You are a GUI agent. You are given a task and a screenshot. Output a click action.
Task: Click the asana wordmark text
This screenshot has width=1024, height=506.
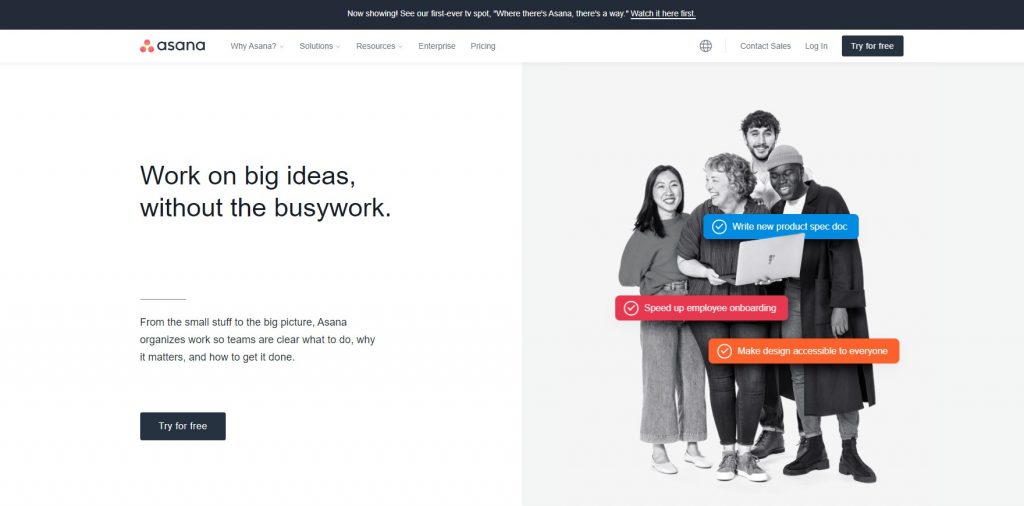[181, 46]
